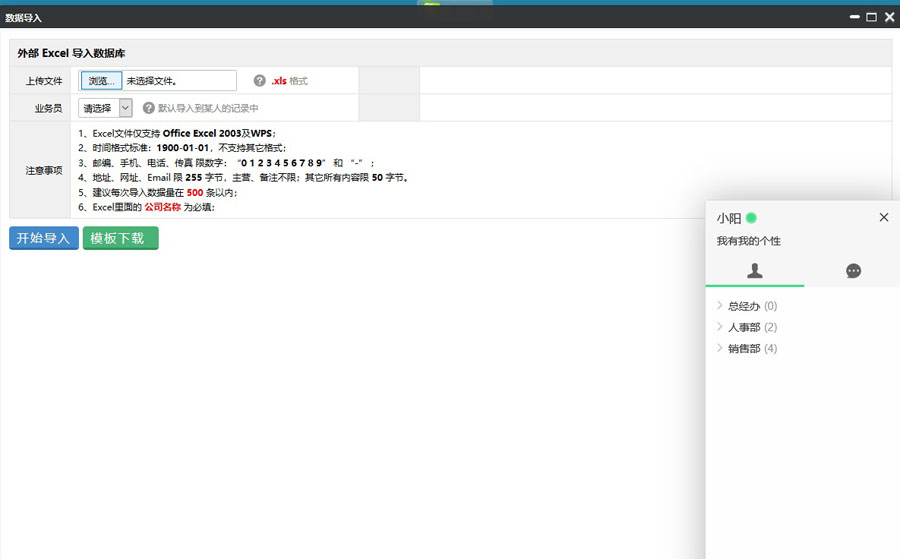900x559 pixels.
Task: Switch to the contacts person icon tab
Action: 755,271
